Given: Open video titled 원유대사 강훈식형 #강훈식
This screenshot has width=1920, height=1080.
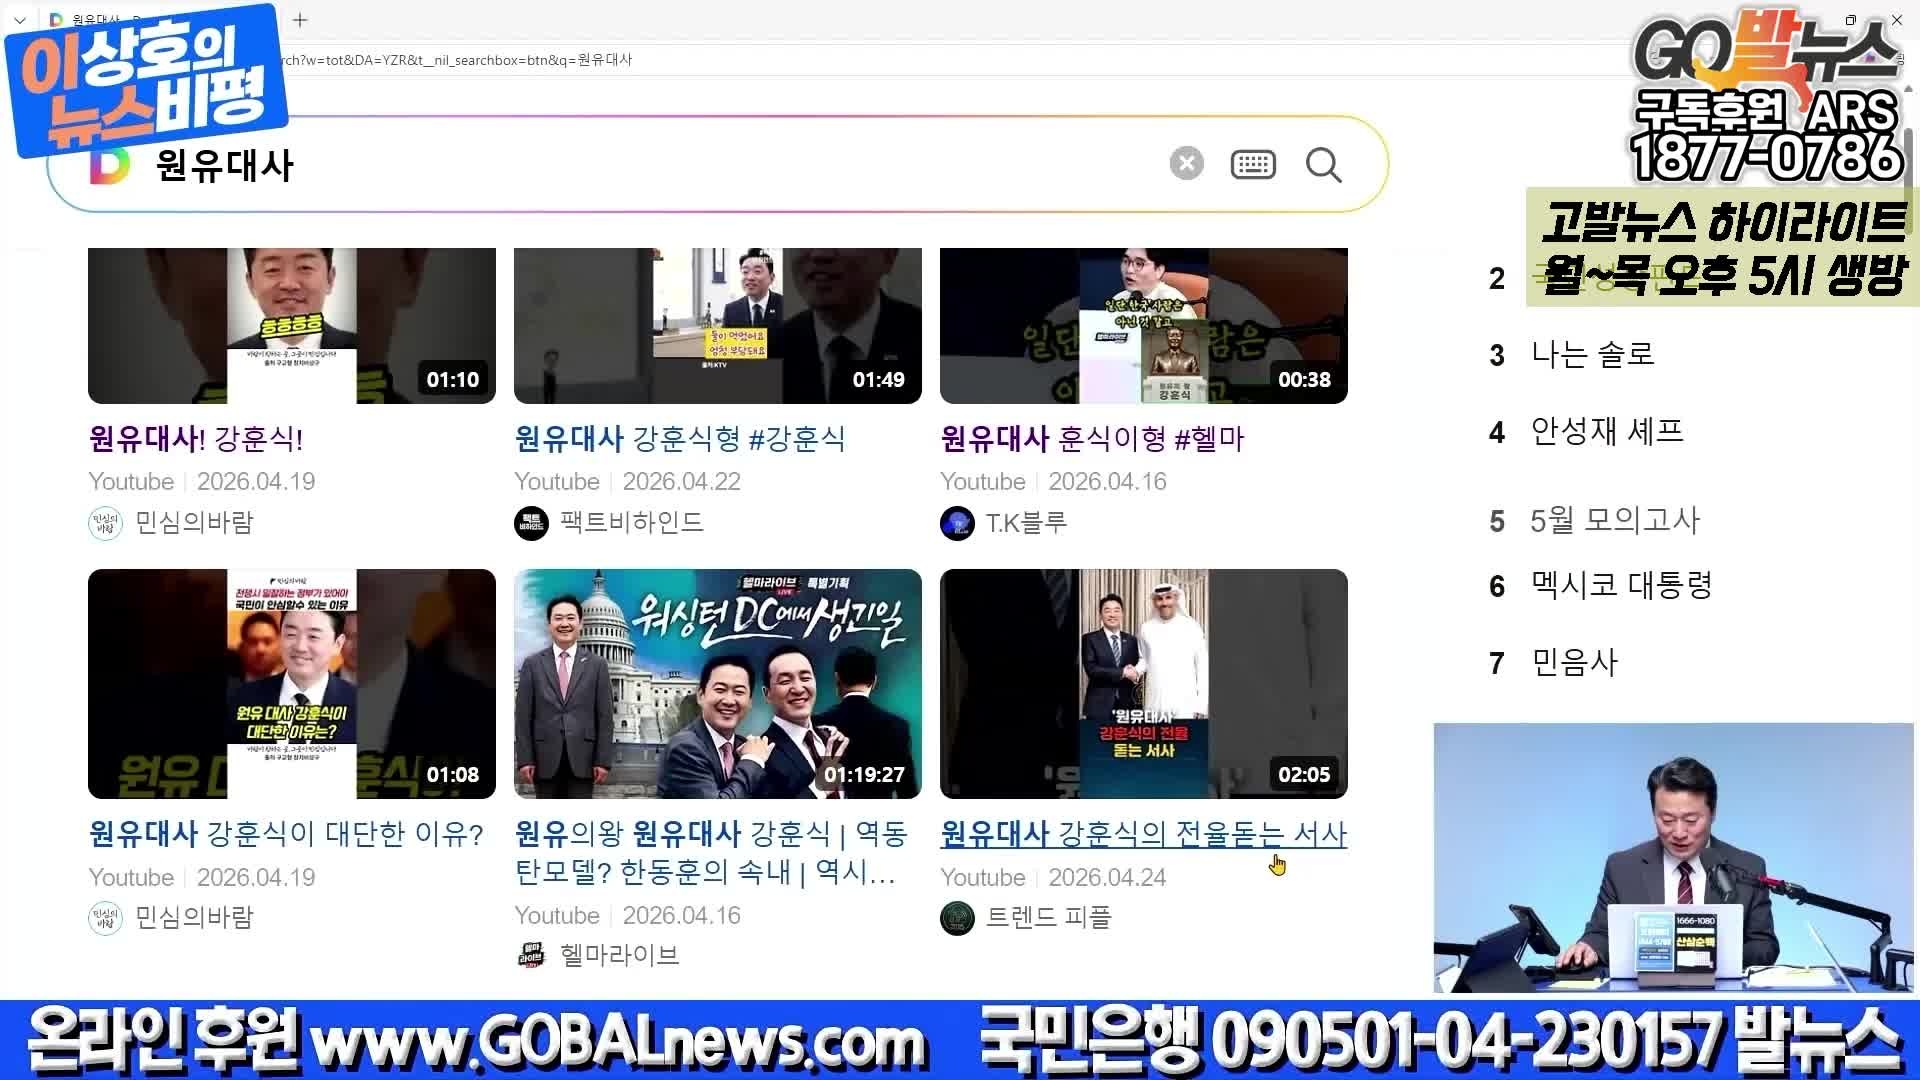Looking at the screenshot, I should tap(680, 438).
